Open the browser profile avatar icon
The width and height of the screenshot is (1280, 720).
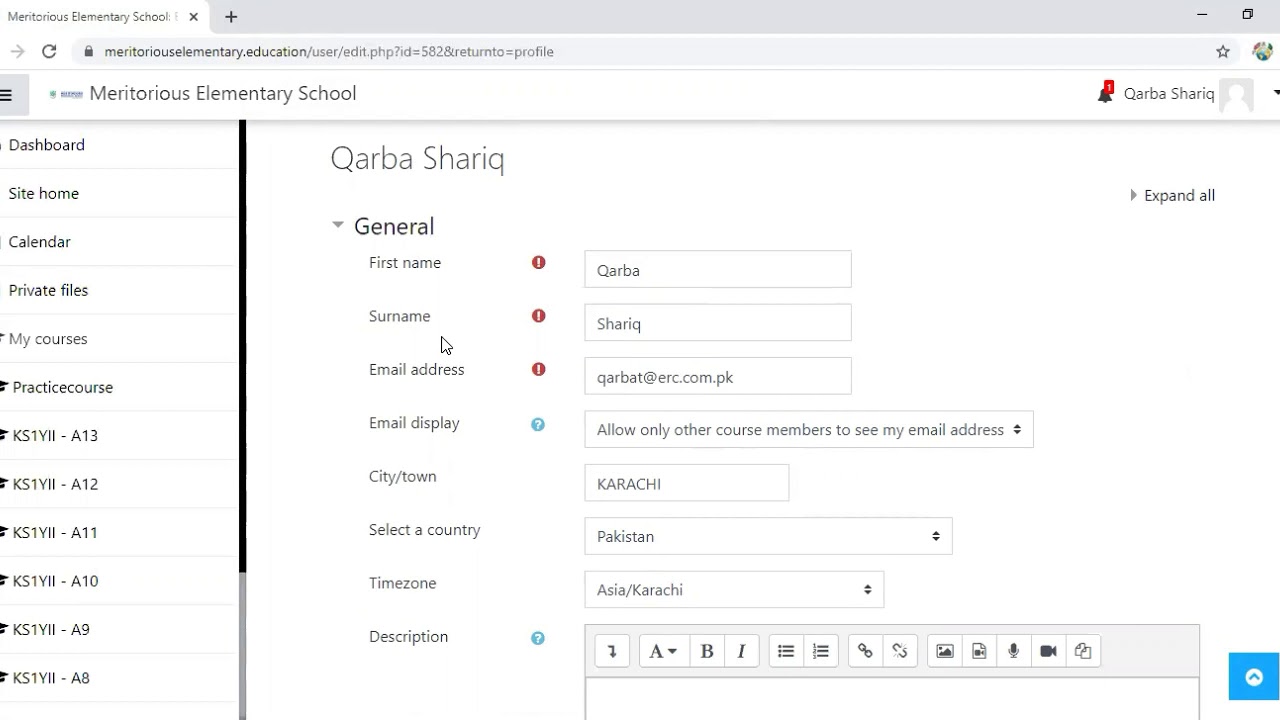pyautogui.click(x=1264, y=51)
